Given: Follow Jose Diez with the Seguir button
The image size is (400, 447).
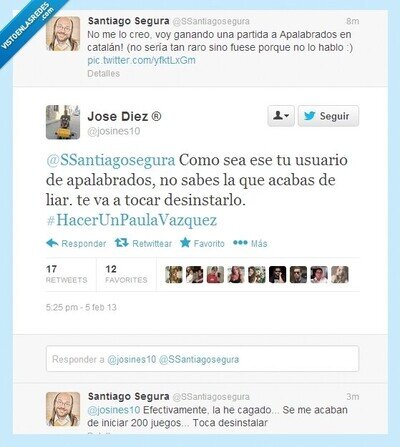Looking at the screenshot, I should pos(328,116).
